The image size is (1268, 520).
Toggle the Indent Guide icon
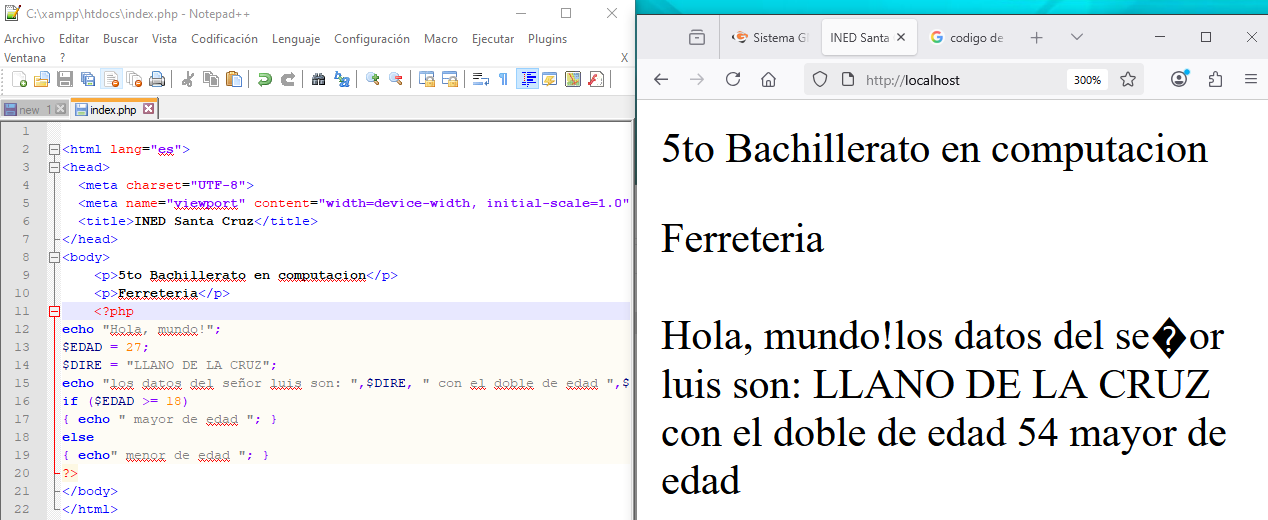(527, 79)
